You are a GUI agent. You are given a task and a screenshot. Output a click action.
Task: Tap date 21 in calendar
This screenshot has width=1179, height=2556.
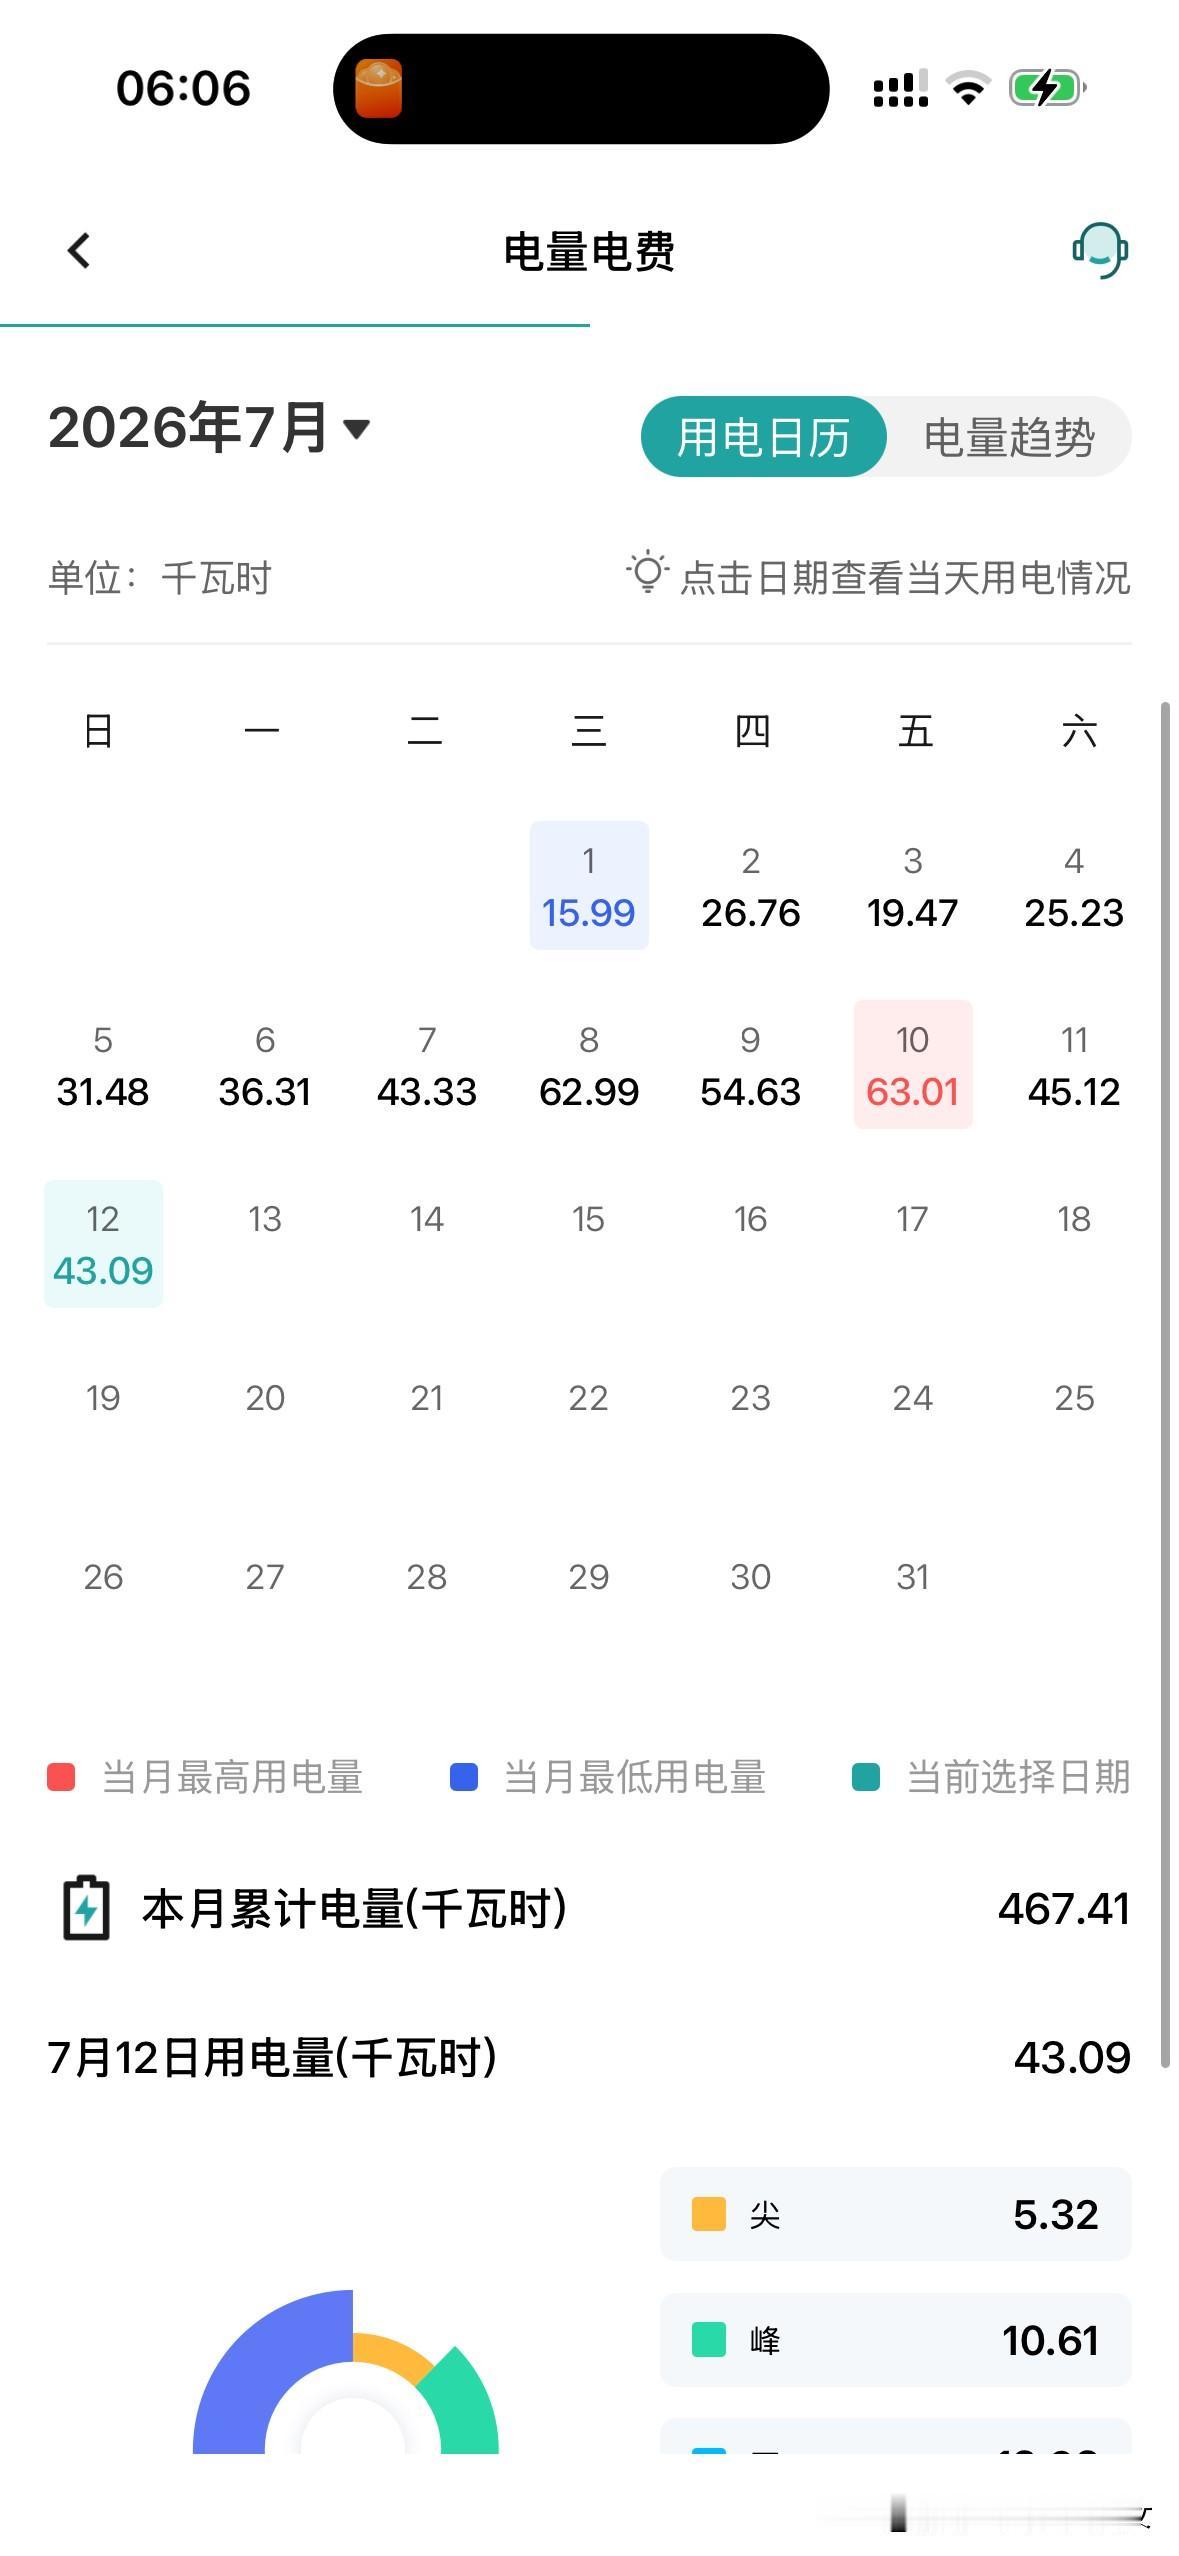pos(427,1398)
